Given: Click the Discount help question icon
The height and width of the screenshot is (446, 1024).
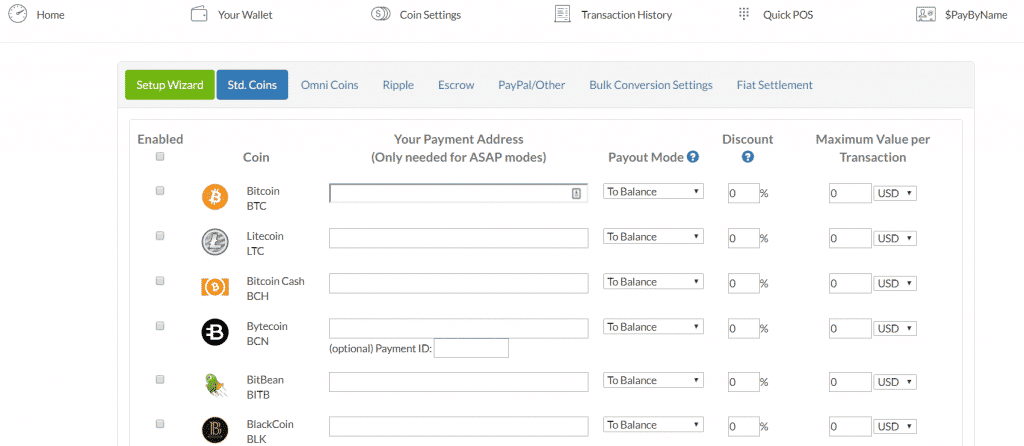Looking at the screenshot, I should 747,157.
